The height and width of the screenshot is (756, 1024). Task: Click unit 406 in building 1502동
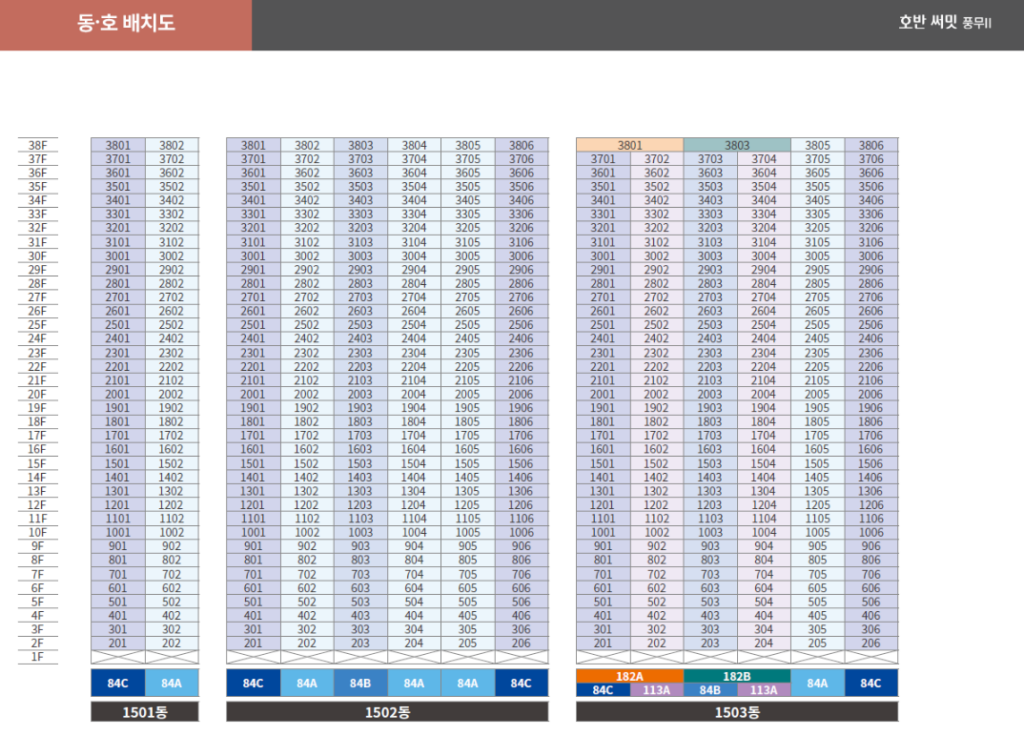coord(521,616)
